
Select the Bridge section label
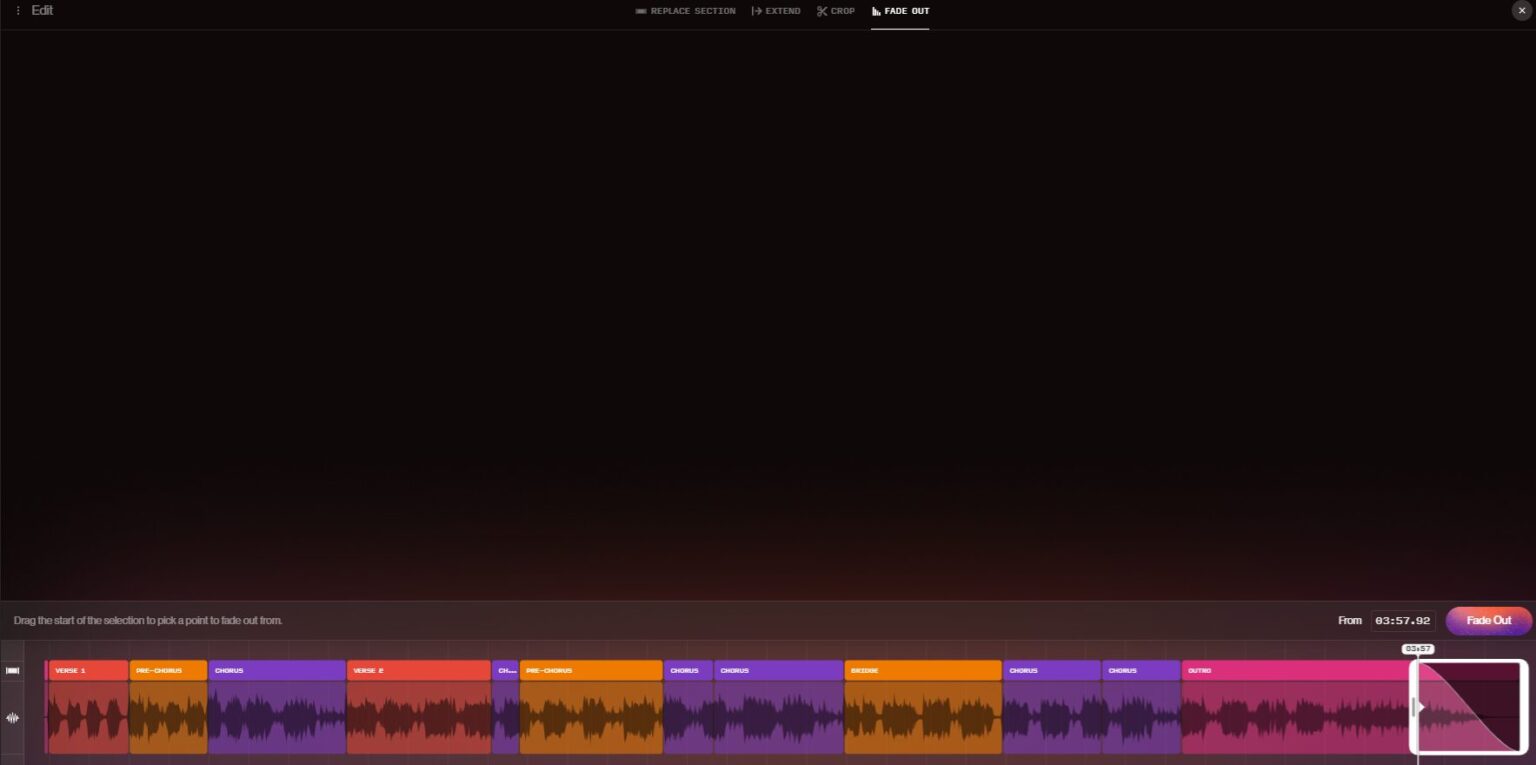(922, 671)
